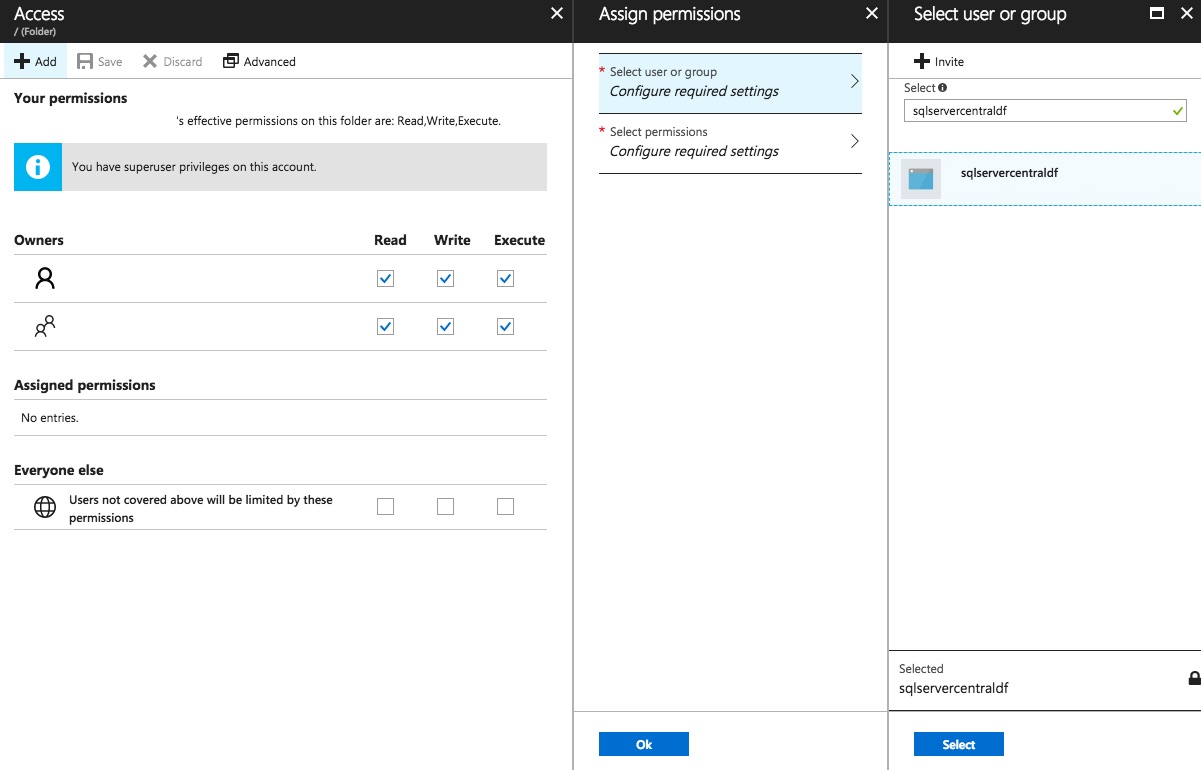
Task: Enable Read for Everyone else
Action: pos(385,507)
